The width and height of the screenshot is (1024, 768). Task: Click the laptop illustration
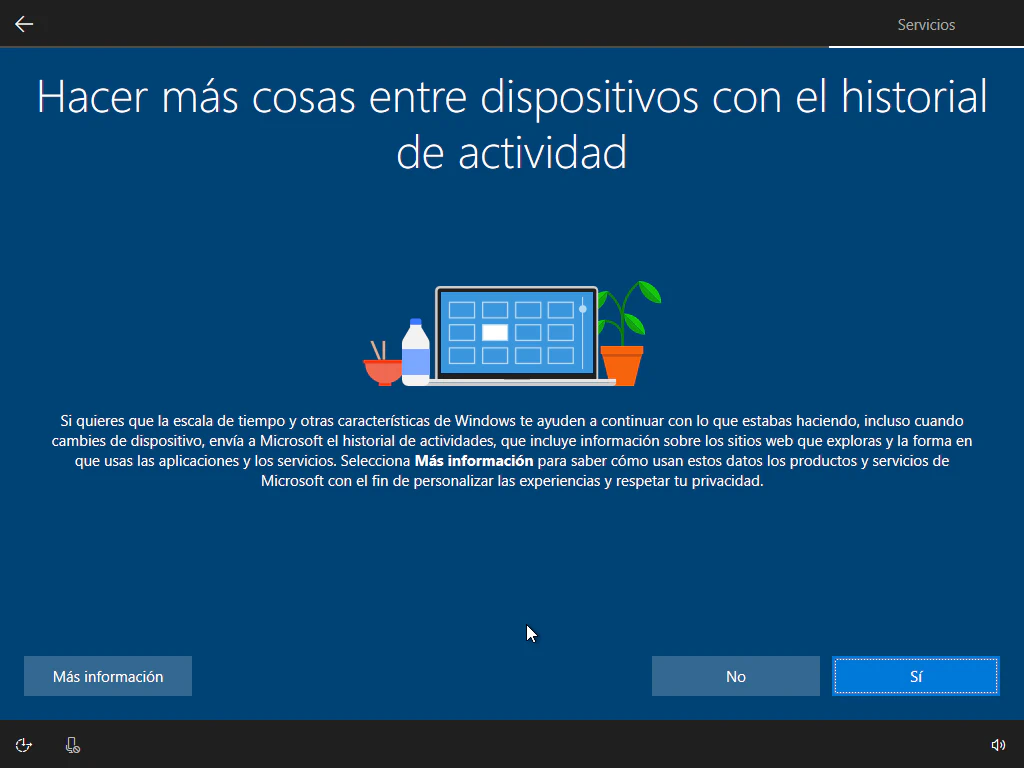point(518,336)
